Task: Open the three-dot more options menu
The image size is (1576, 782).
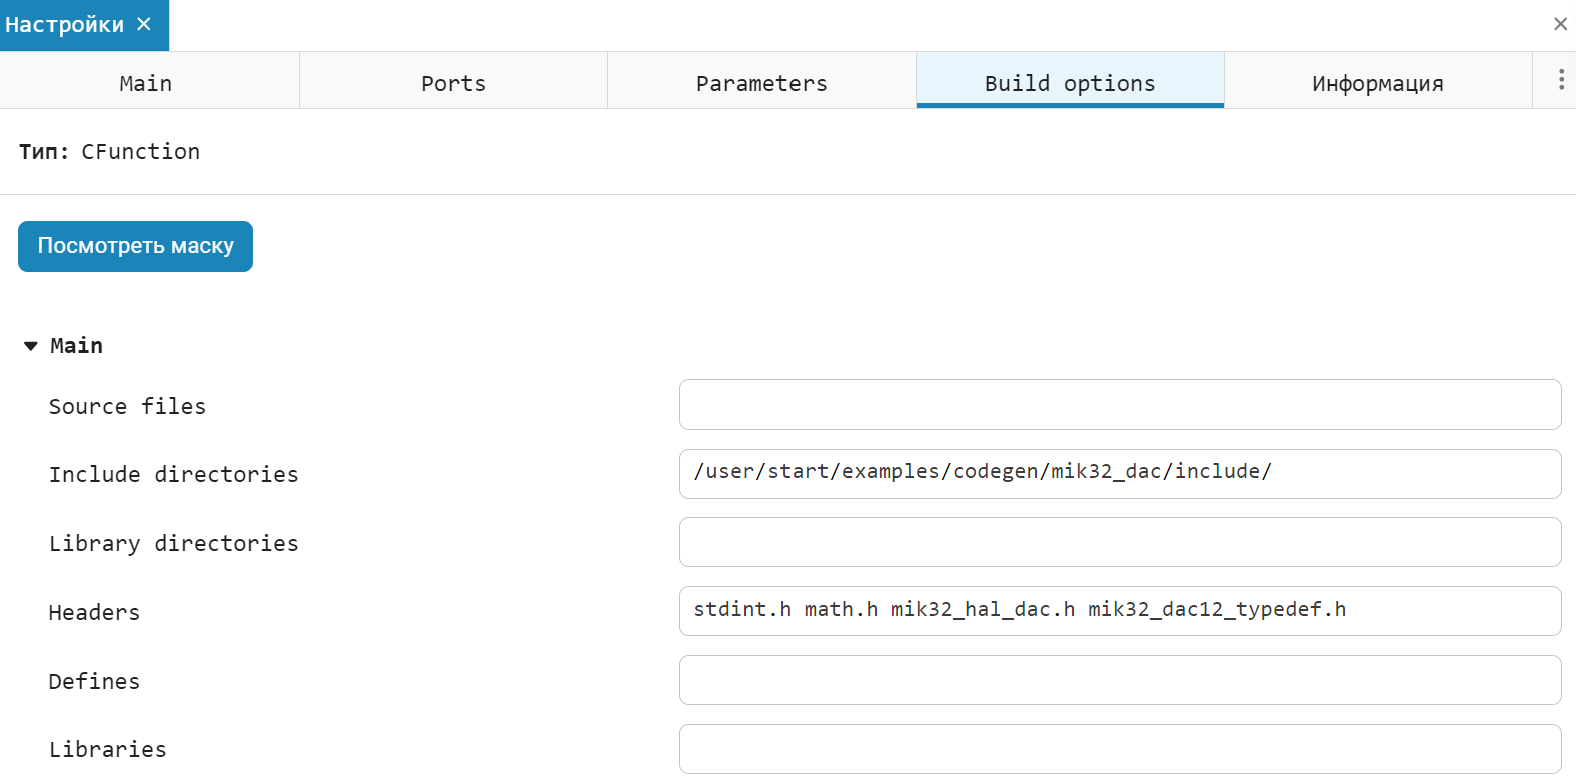Action: tap(1560, 80)
